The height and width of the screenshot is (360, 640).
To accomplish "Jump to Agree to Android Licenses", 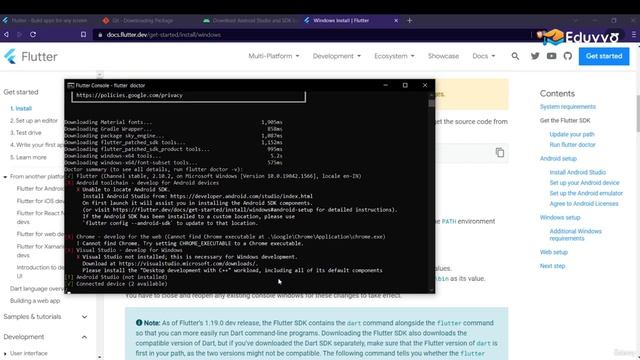I will 584,204.
